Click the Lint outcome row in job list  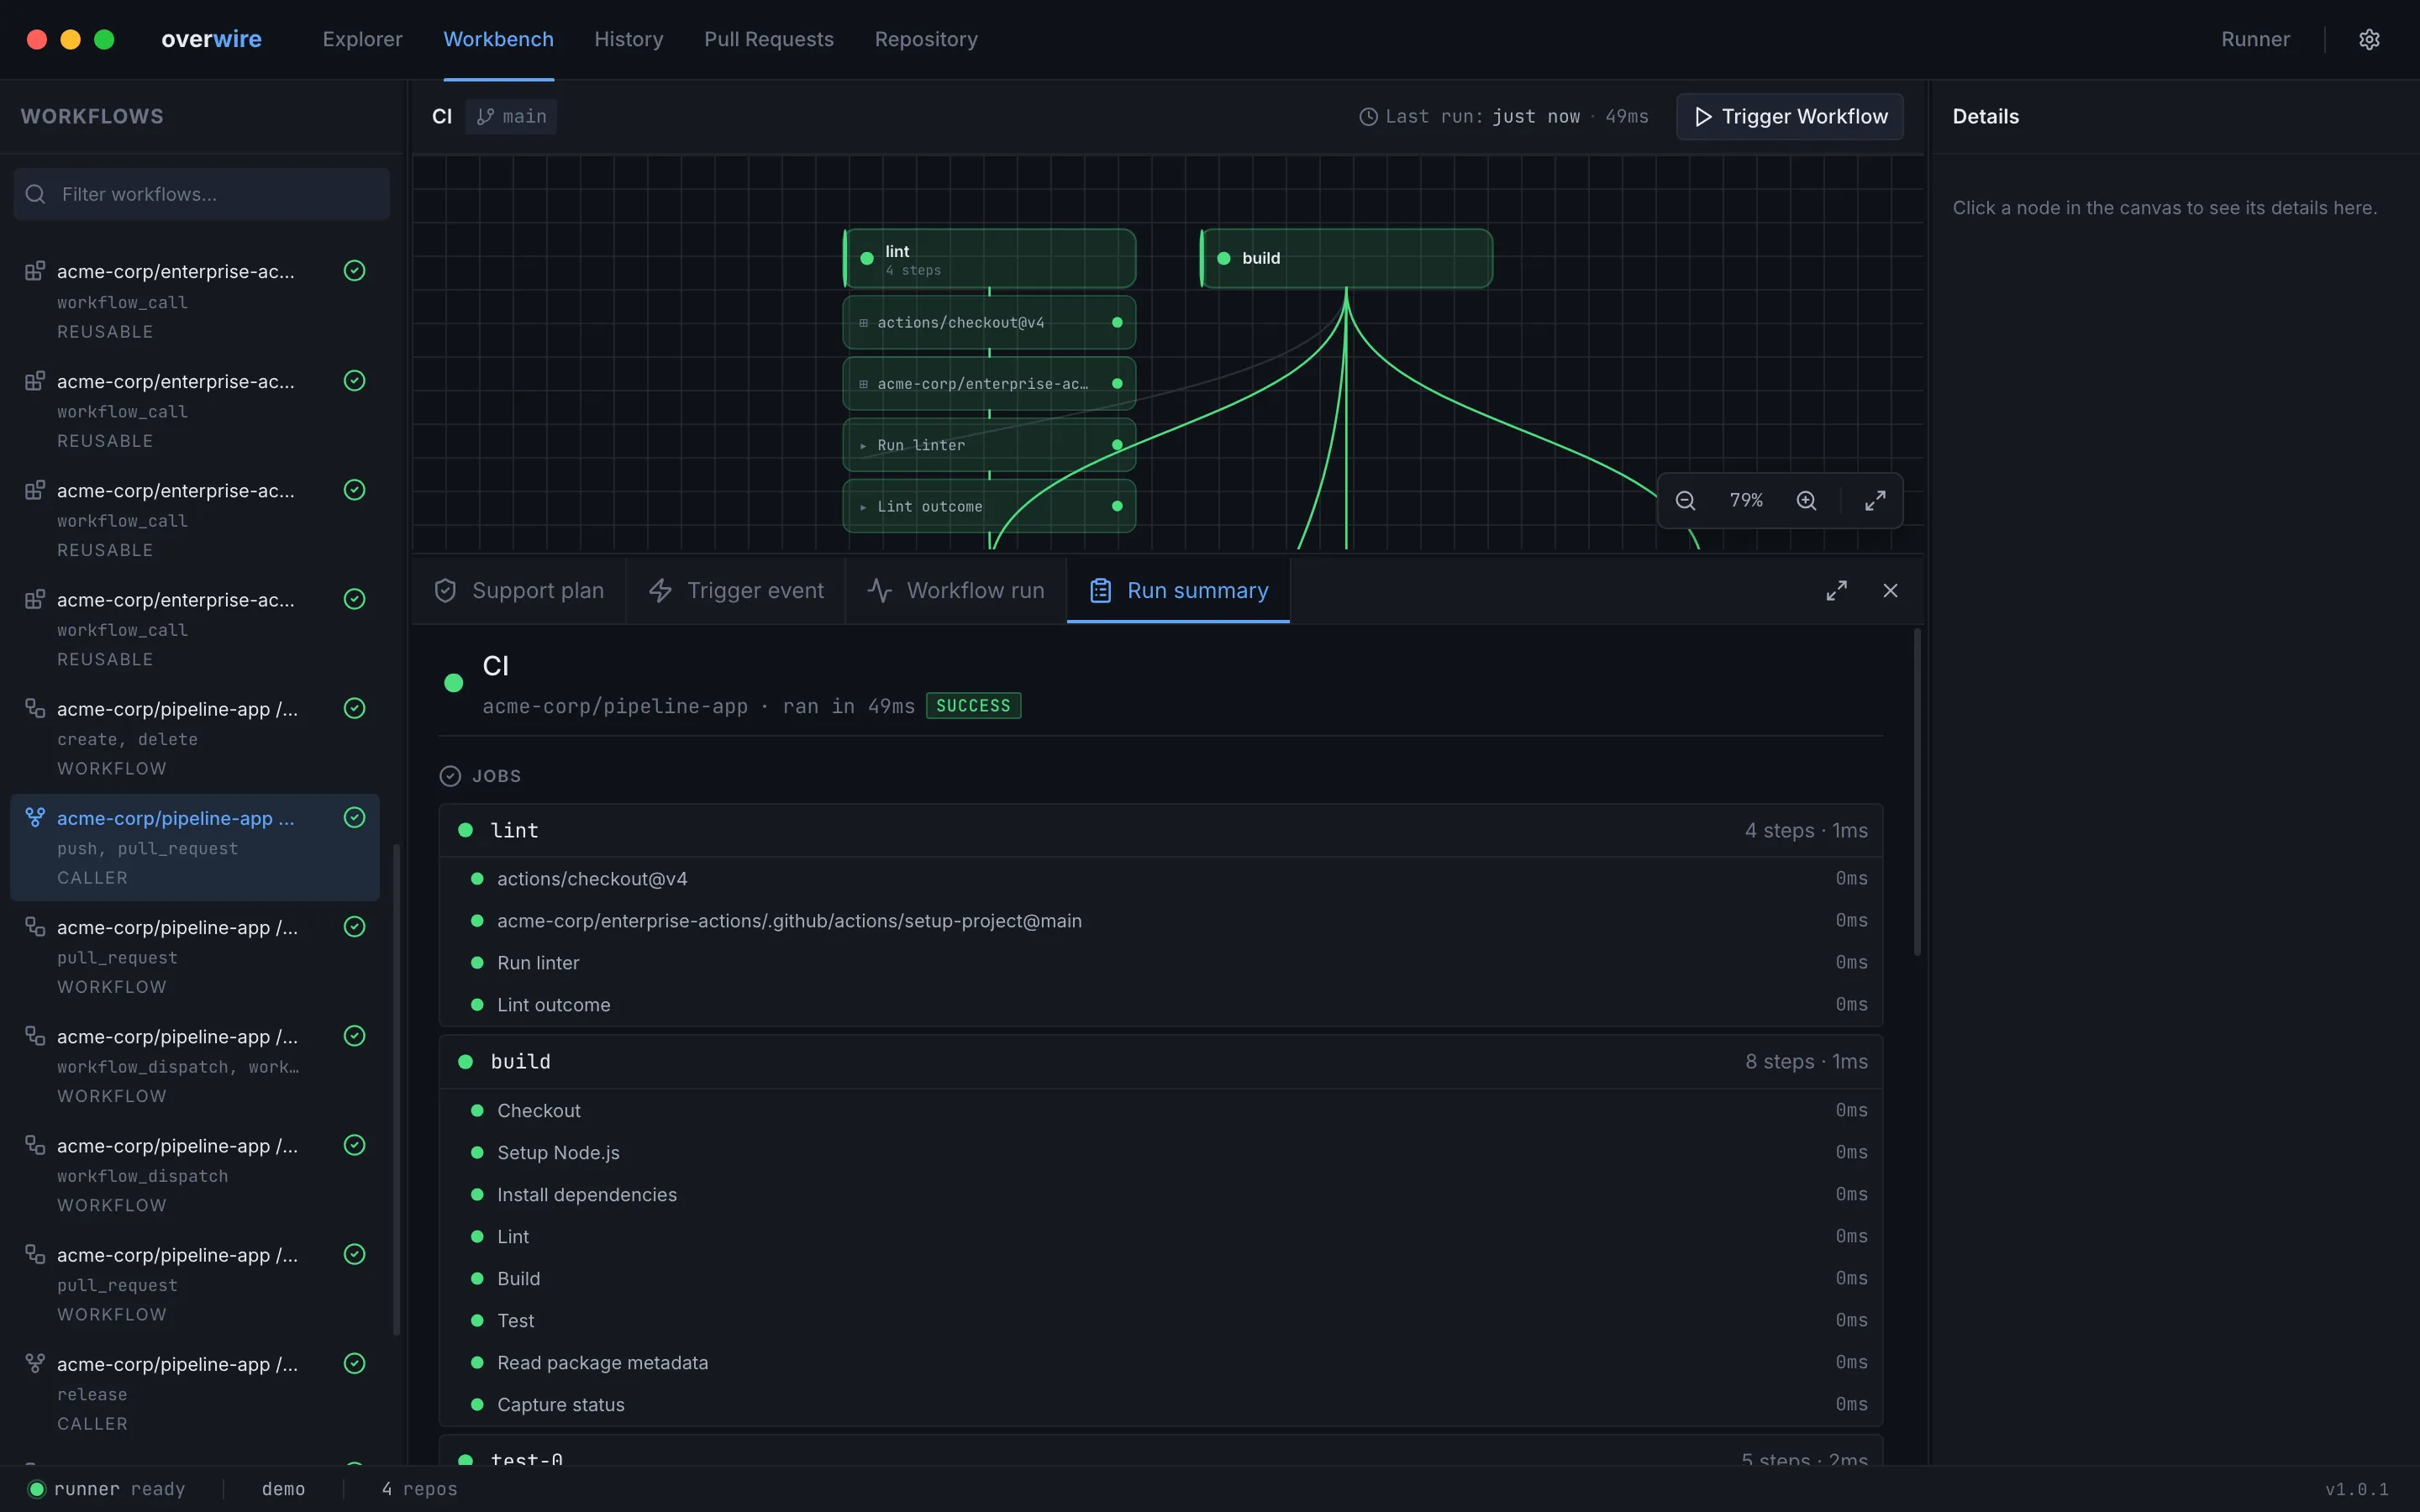[1160, 1005]
